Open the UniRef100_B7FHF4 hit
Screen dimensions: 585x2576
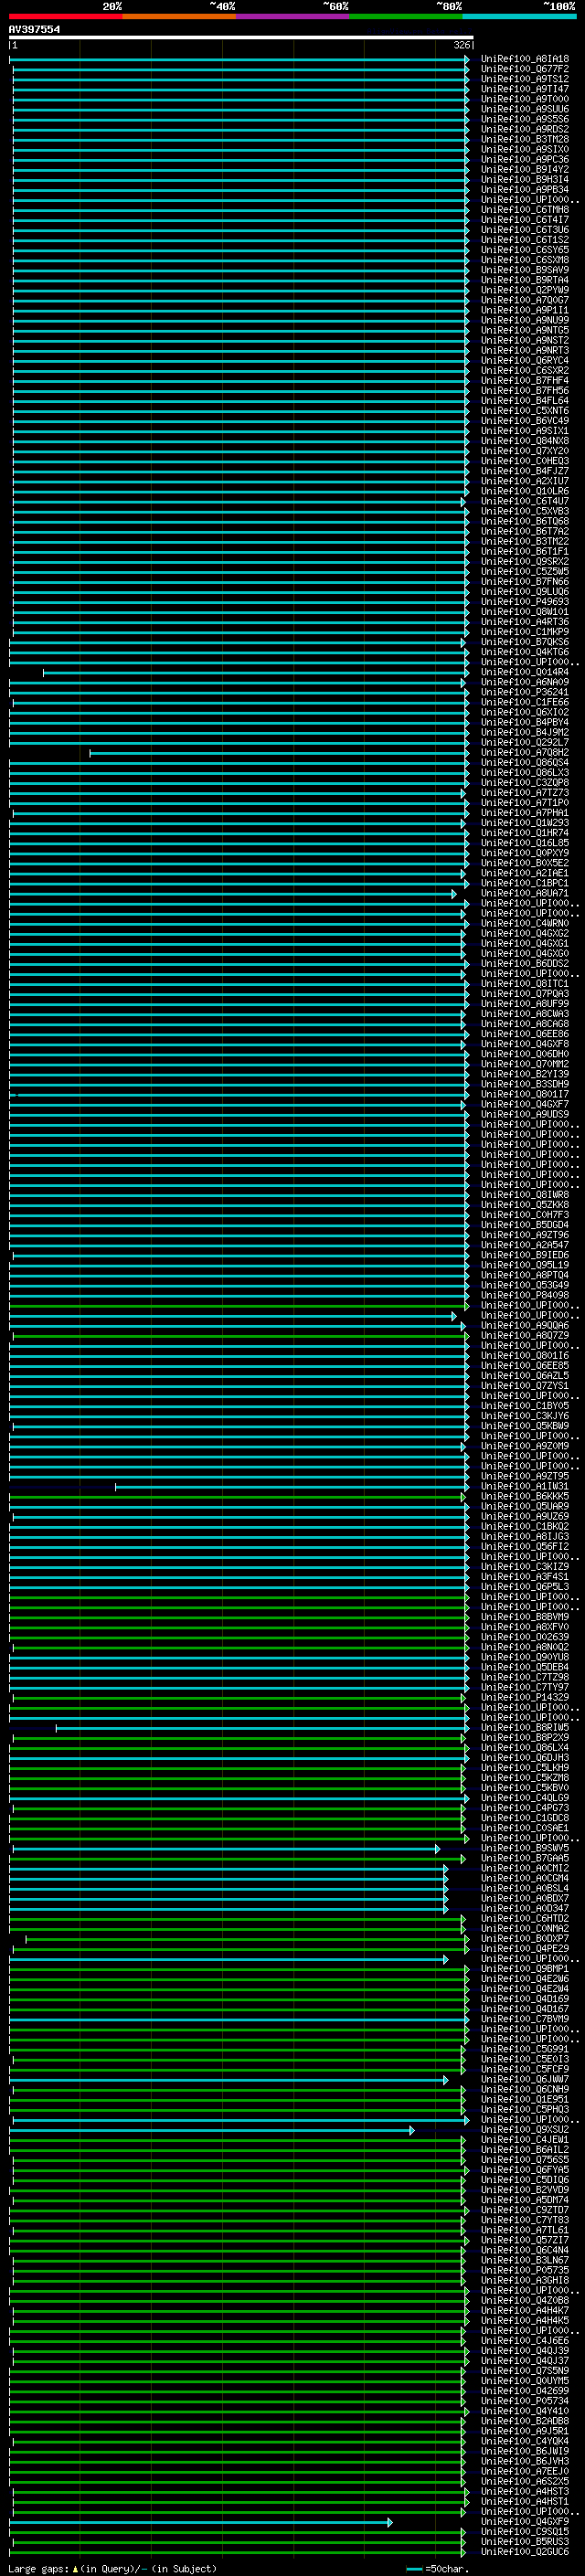525,381
